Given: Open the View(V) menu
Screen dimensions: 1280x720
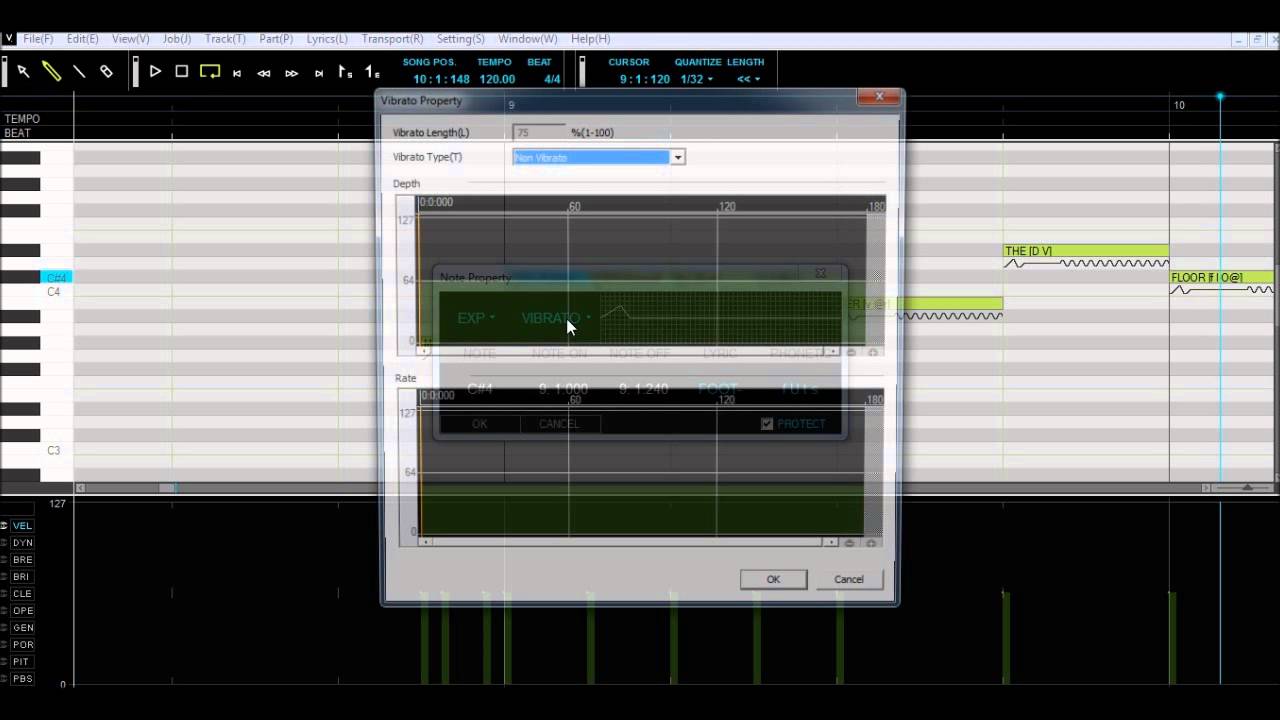Looking at the screenshot, I should (x=131, y=39).
